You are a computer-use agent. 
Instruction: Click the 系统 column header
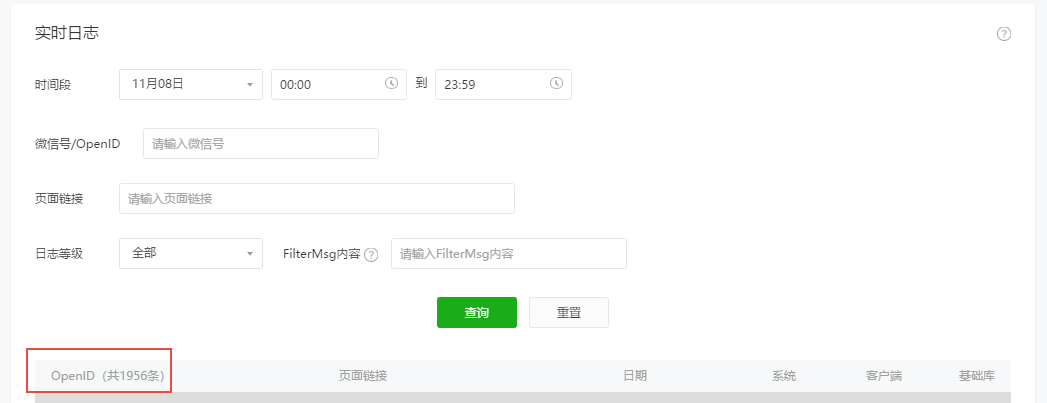pos(784,376)
